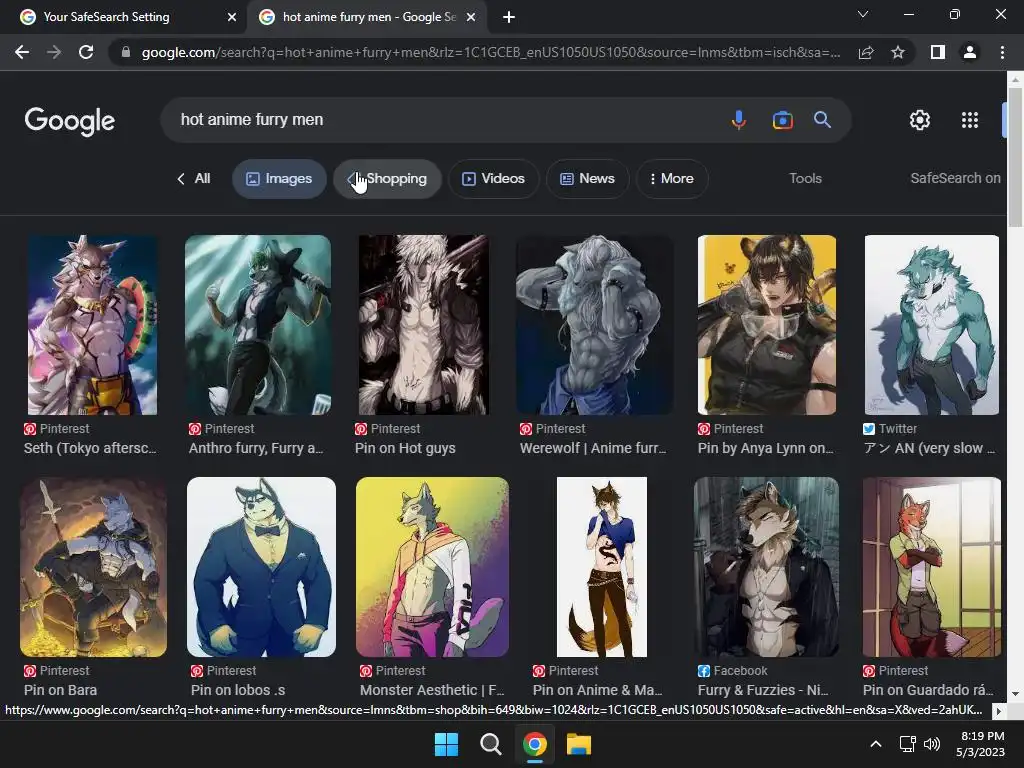Click the Pin on Hot guys caption
Screen dimensions: 1024x768
pyautogui.click(x=405, y=448)
